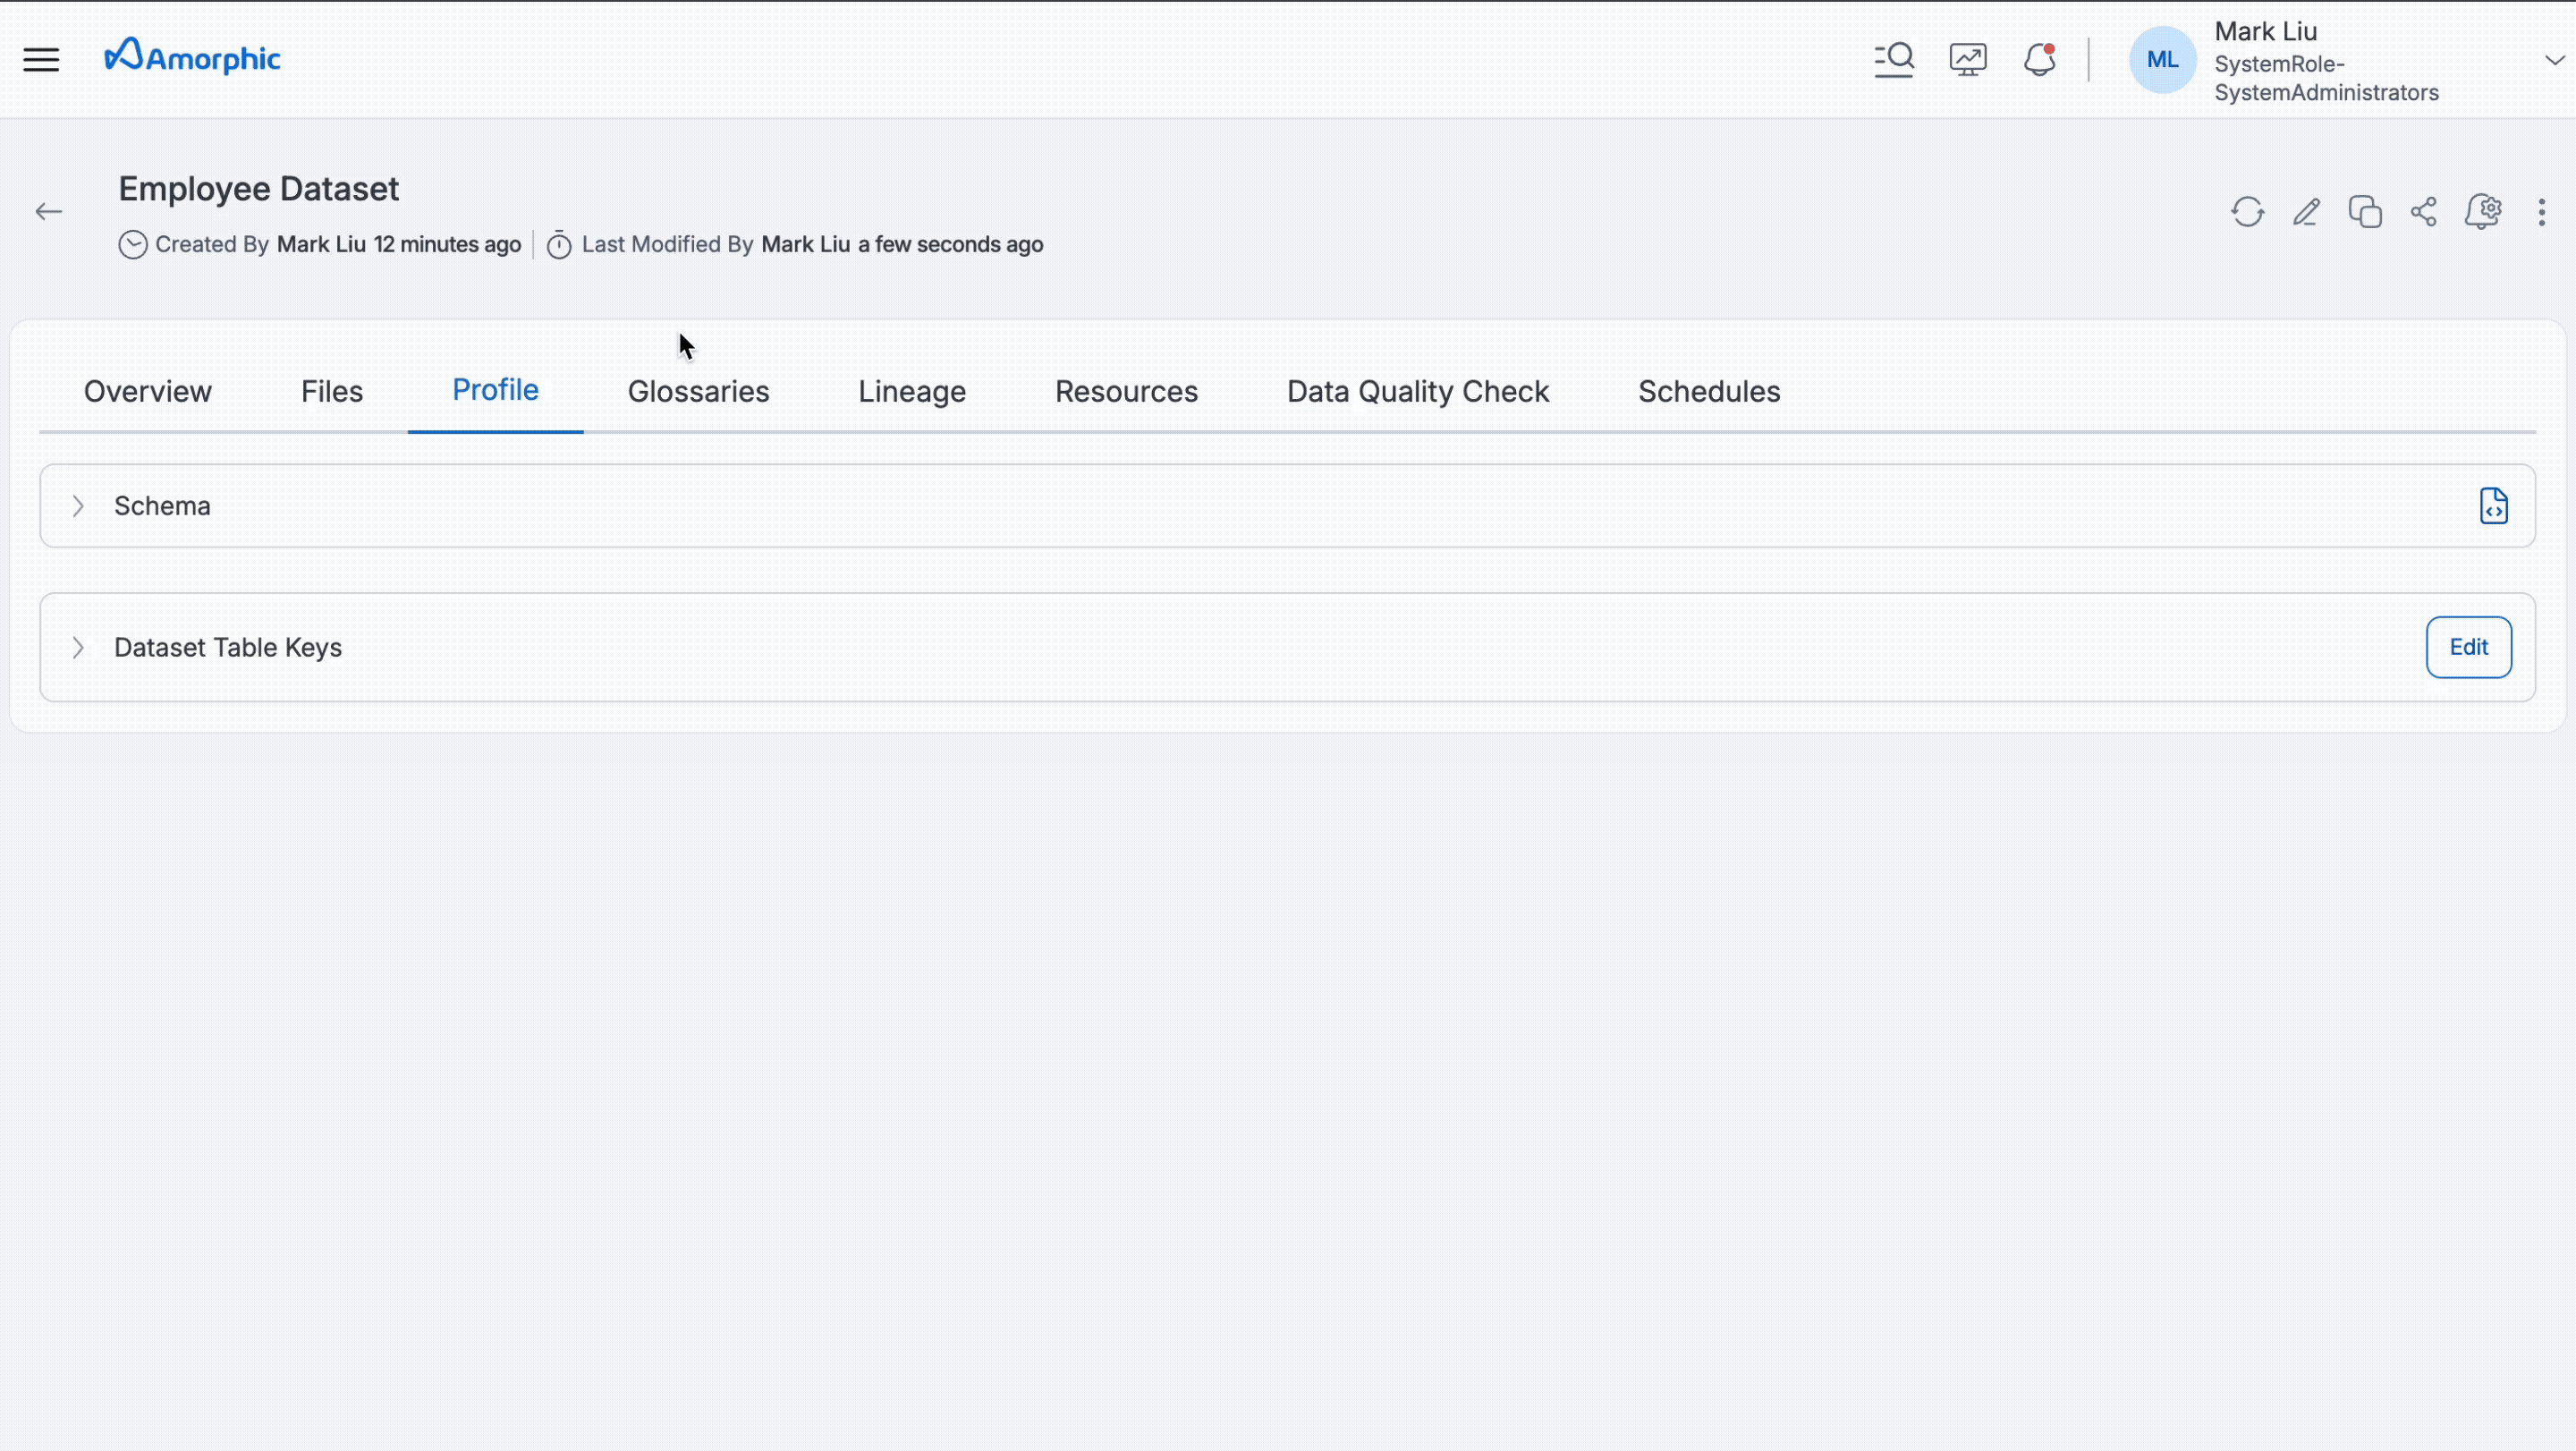The height and width of the screenshot is (1451, 2576).
Task: Open the hamburger navigation menu
Action: pos(41,59)
